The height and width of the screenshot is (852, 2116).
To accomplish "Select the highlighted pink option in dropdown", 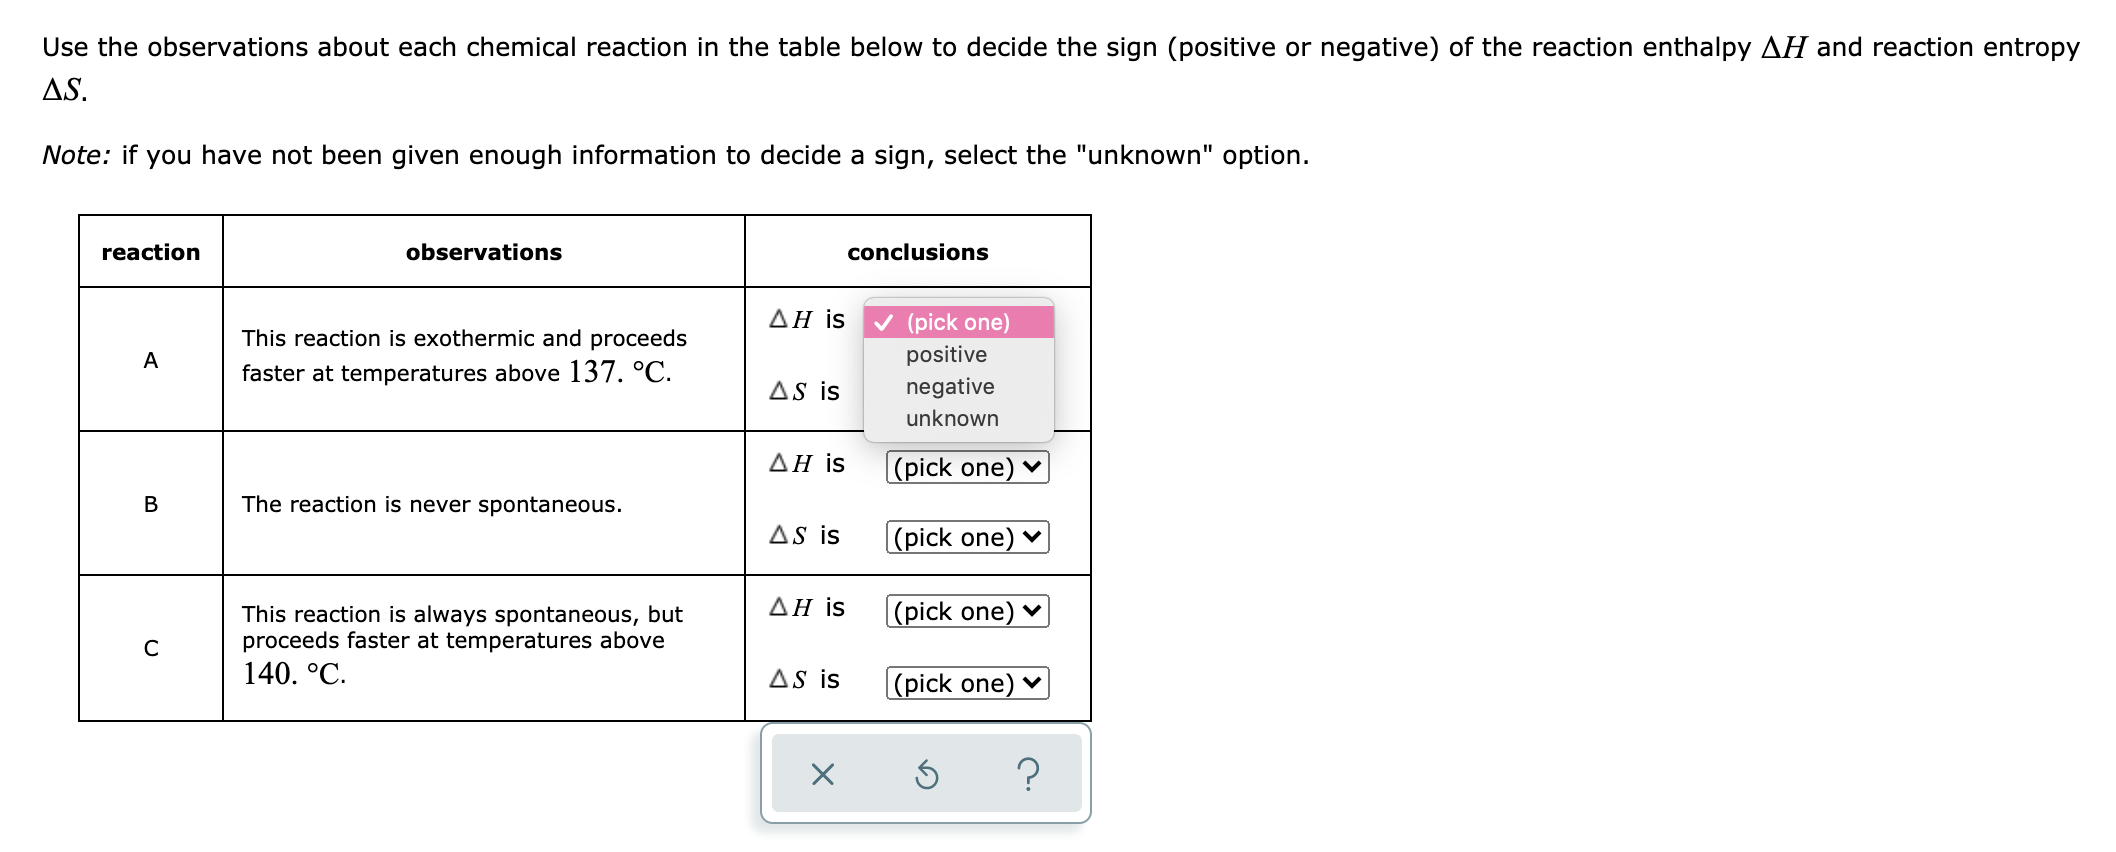I will [x=956, y=322].
